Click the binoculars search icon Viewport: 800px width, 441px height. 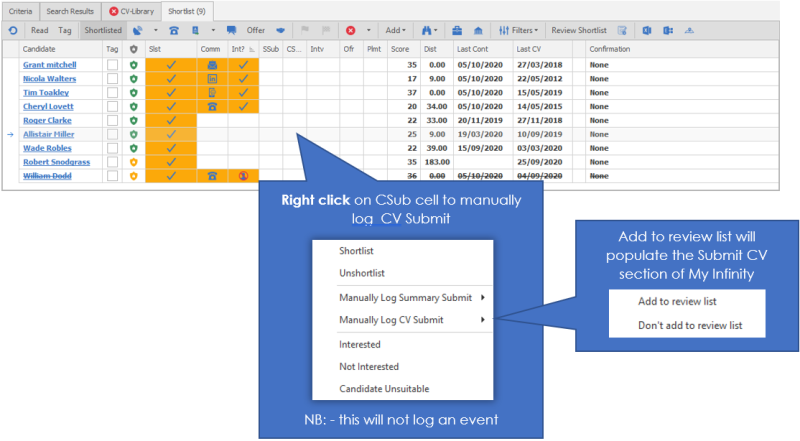click(427, 31)
